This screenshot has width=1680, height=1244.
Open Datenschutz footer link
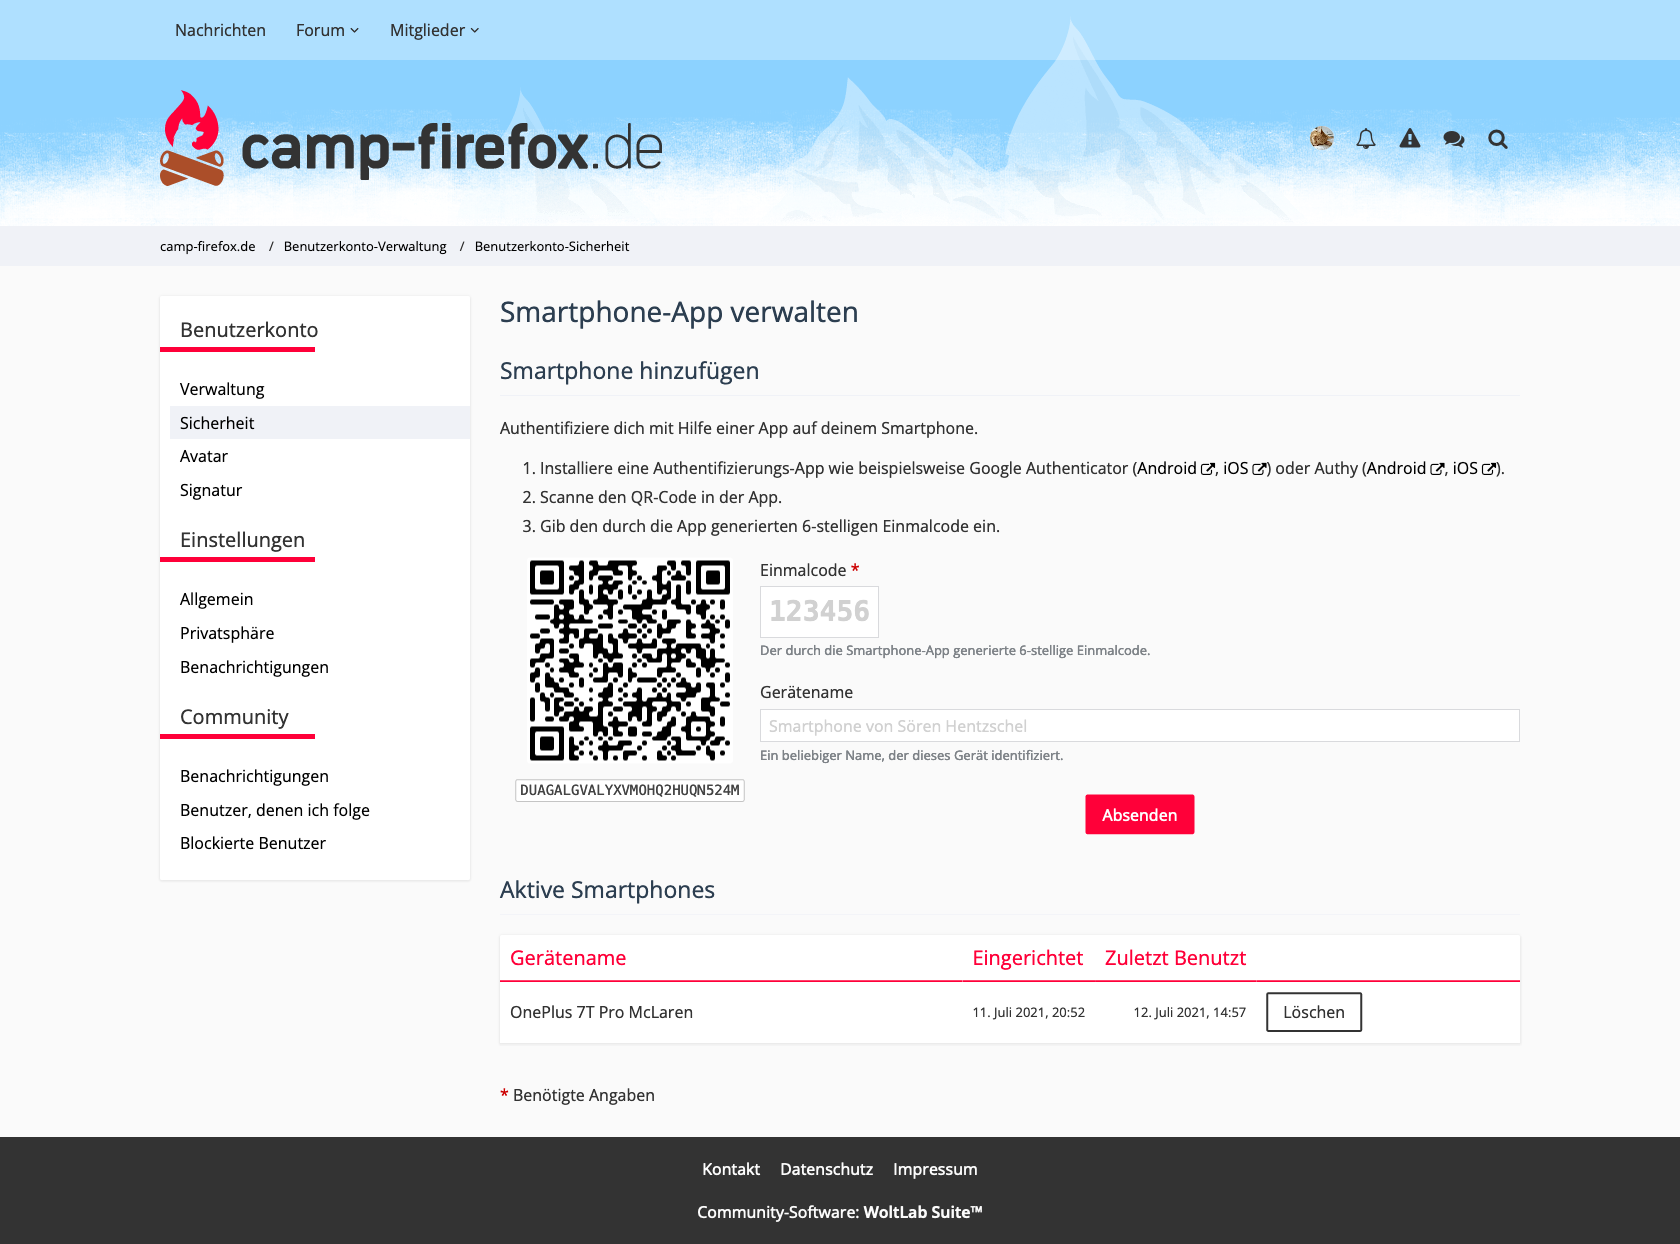pyautogui.click(x=826, y=1169)
